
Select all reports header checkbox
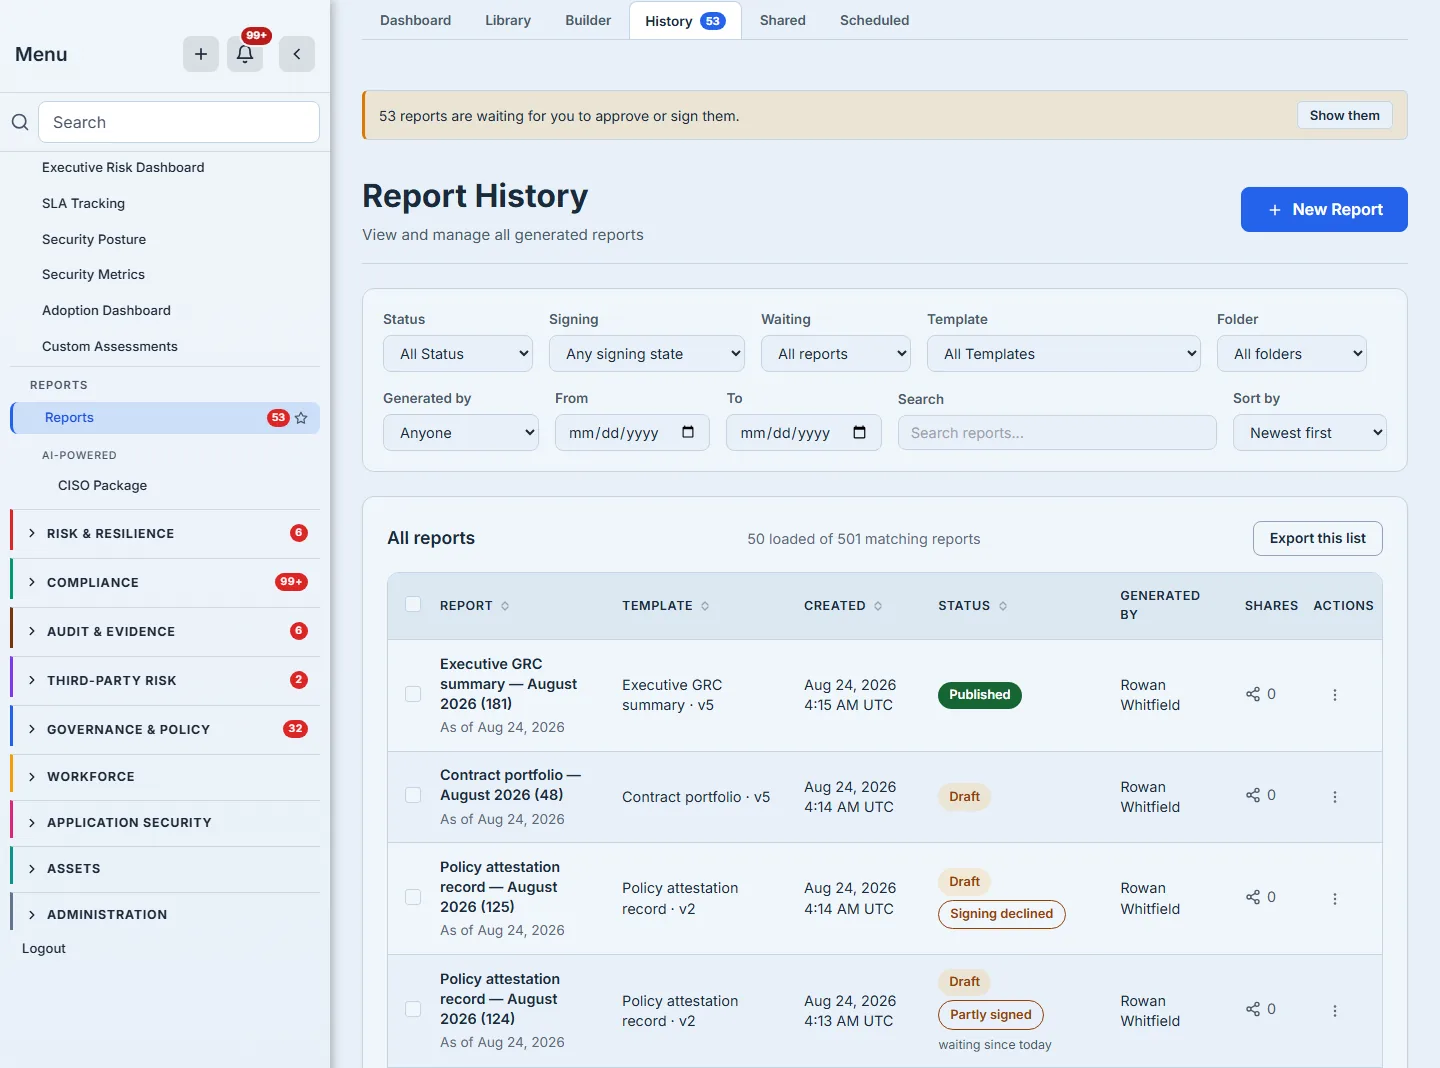click(413, 604)
